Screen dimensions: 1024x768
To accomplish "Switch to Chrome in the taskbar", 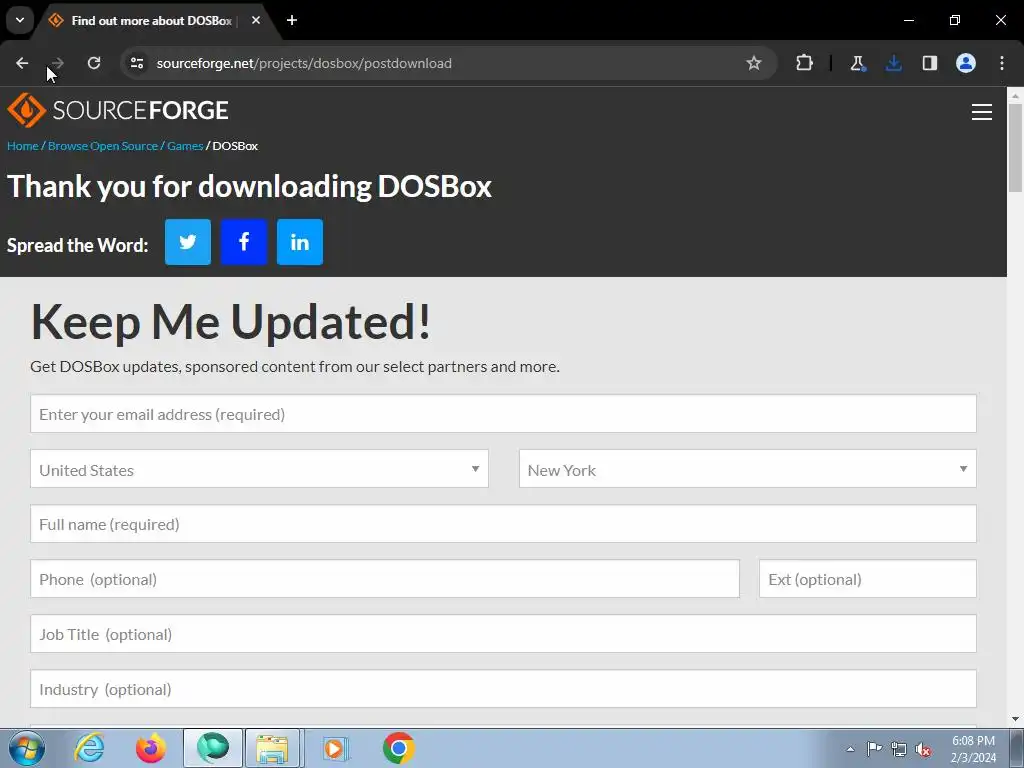I will click(x=398, y=748).
